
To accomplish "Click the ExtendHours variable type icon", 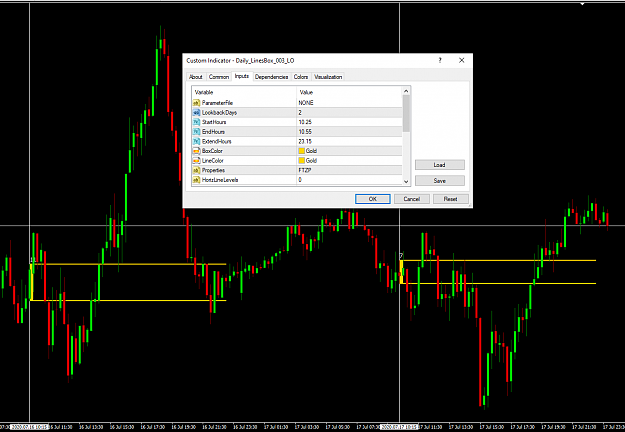I will point(196,141).
